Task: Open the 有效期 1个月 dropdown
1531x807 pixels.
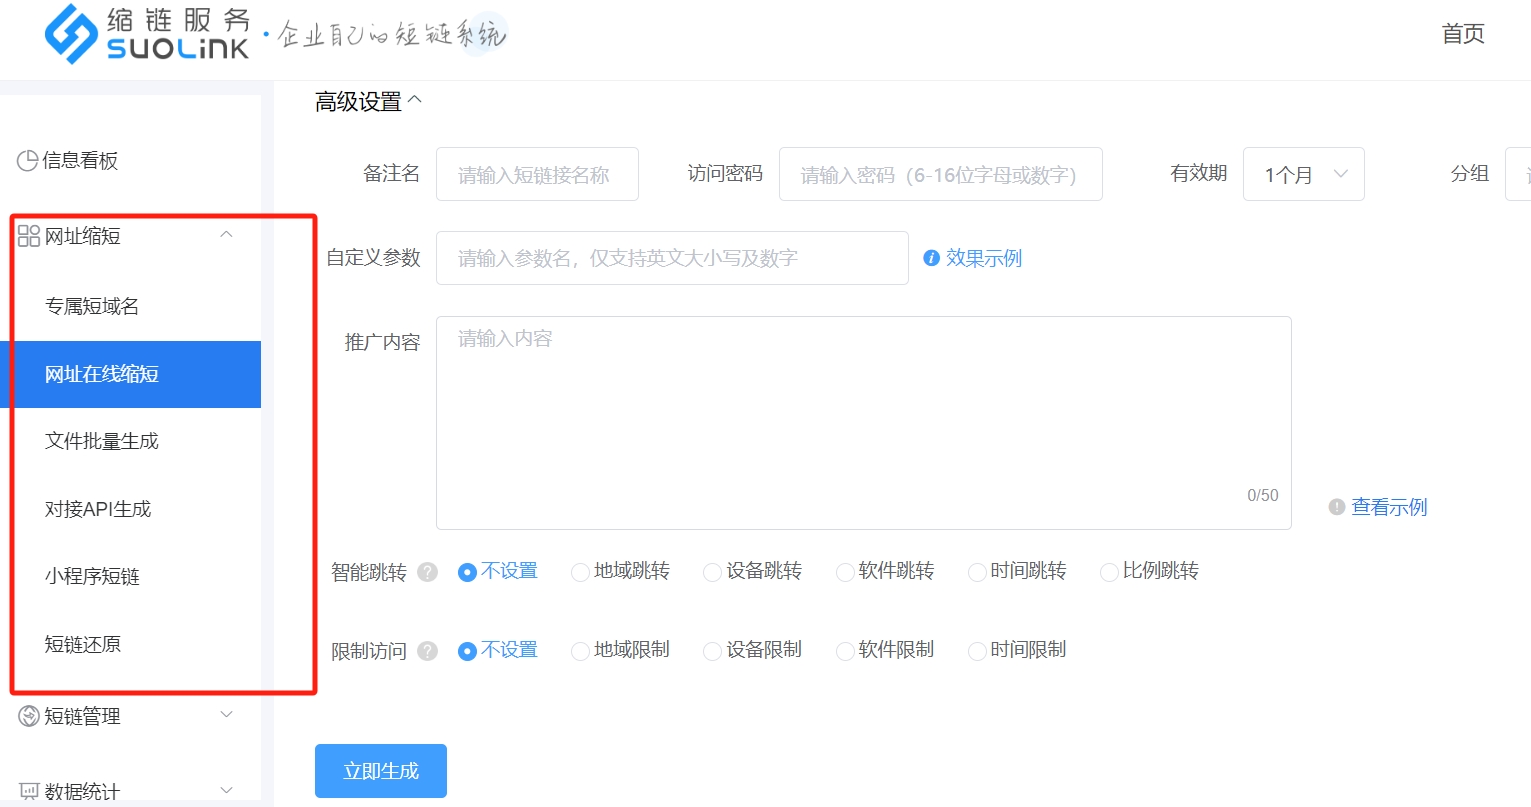Action: [1303, 174]
